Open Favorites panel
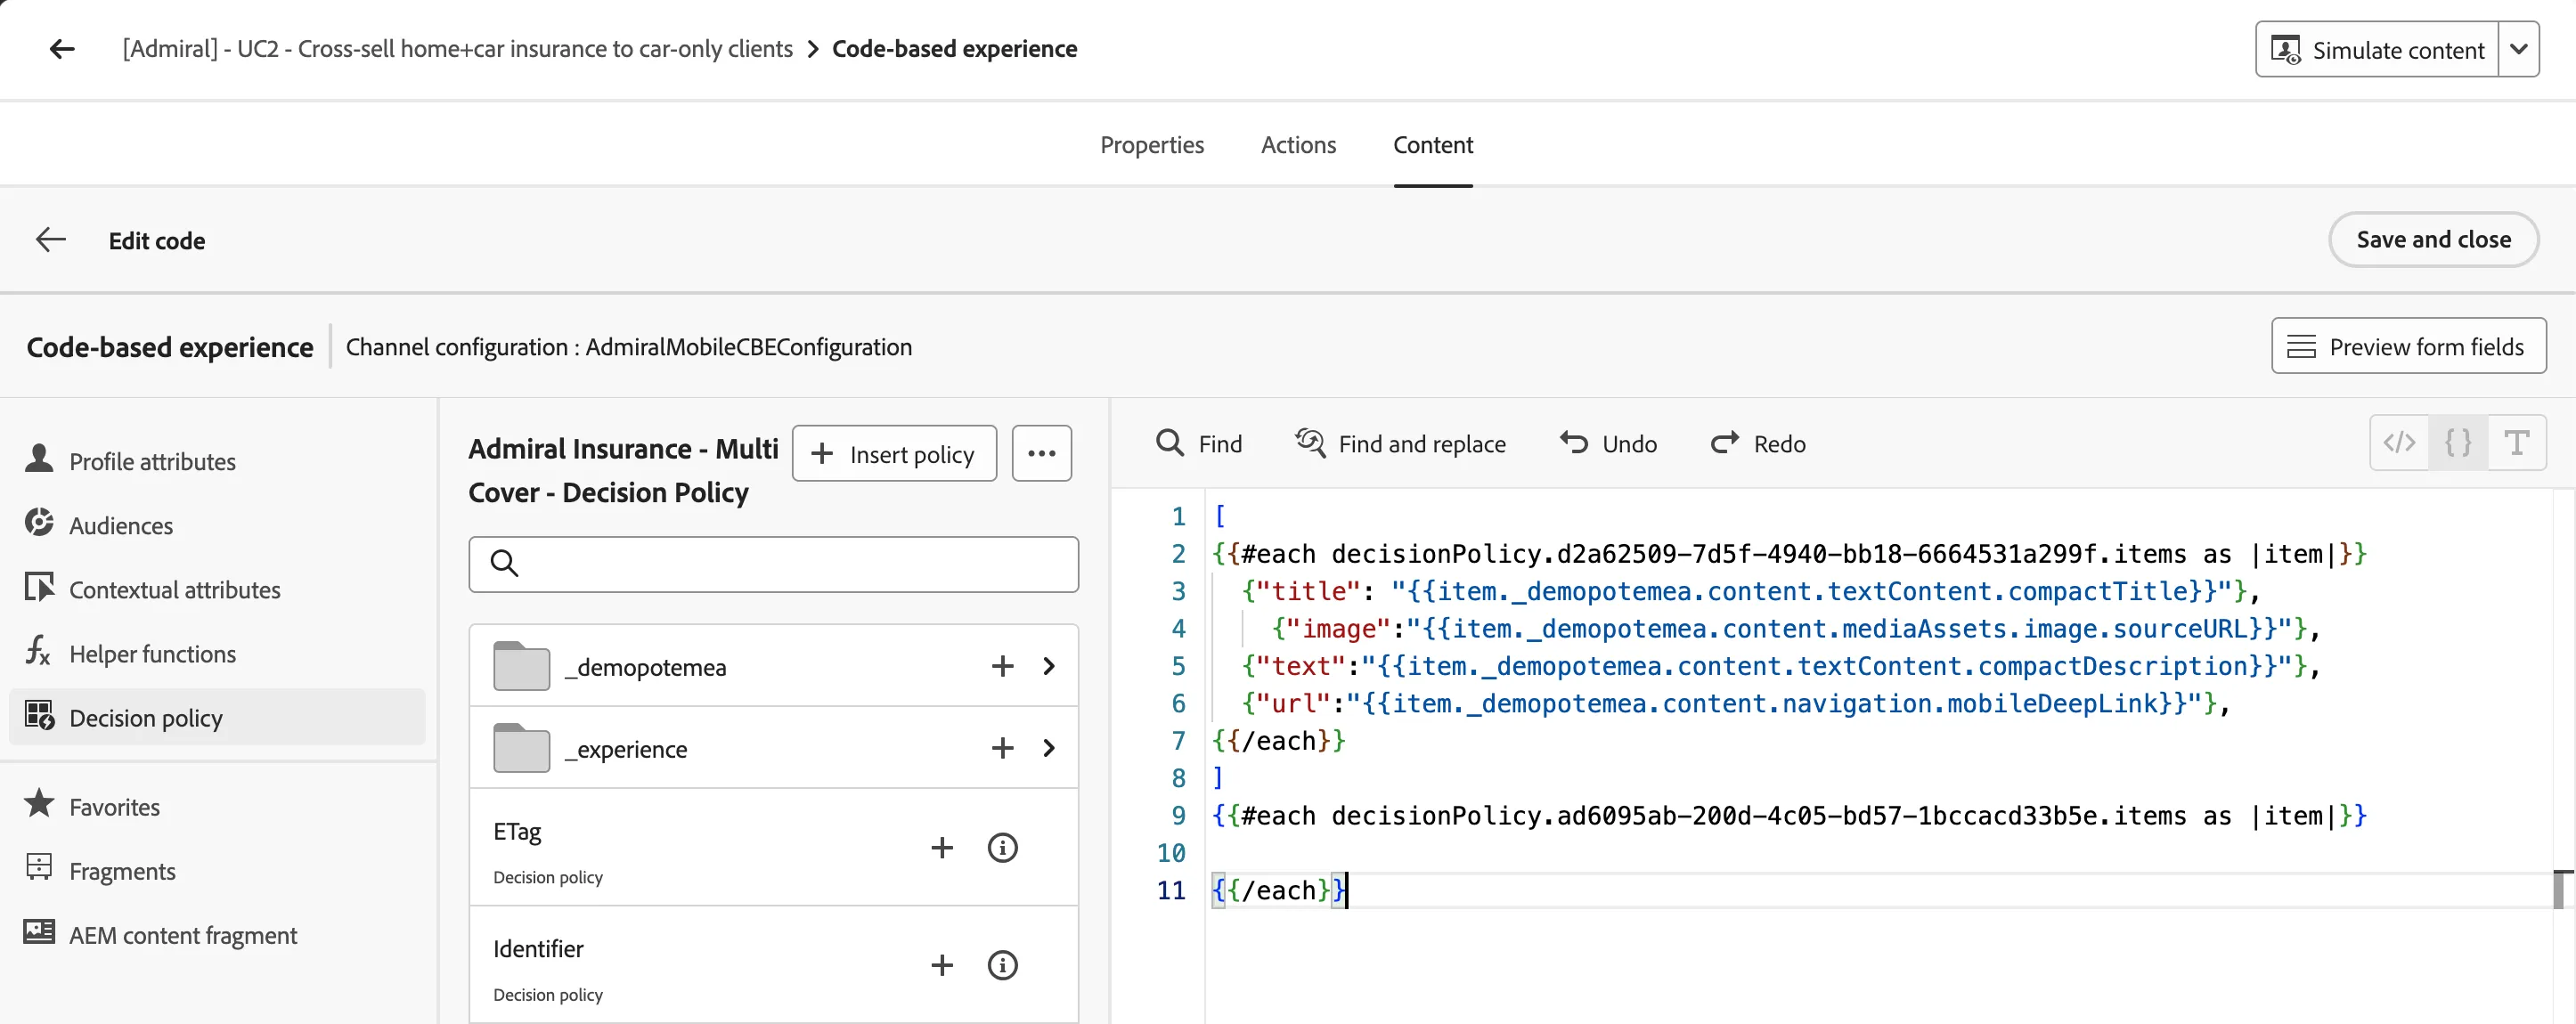The width and height of the screenshot is (2576, 1024). (x=93, y=806)
